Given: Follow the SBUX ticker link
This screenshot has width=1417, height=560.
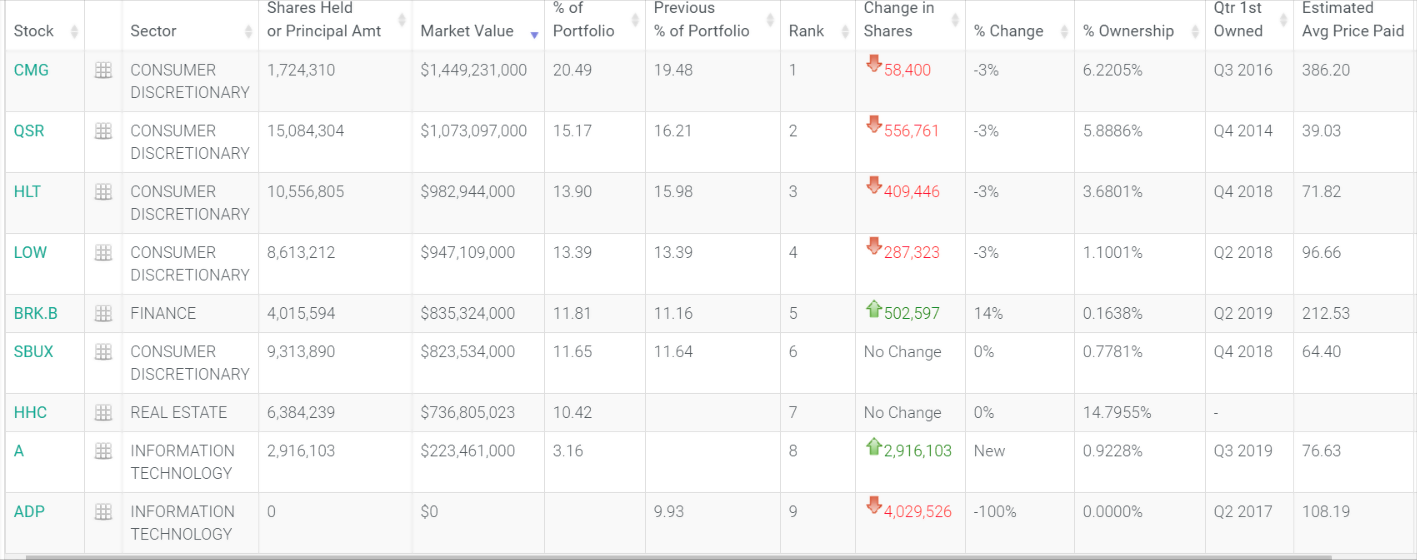Looking at the screenshot, I should point(34,352).
